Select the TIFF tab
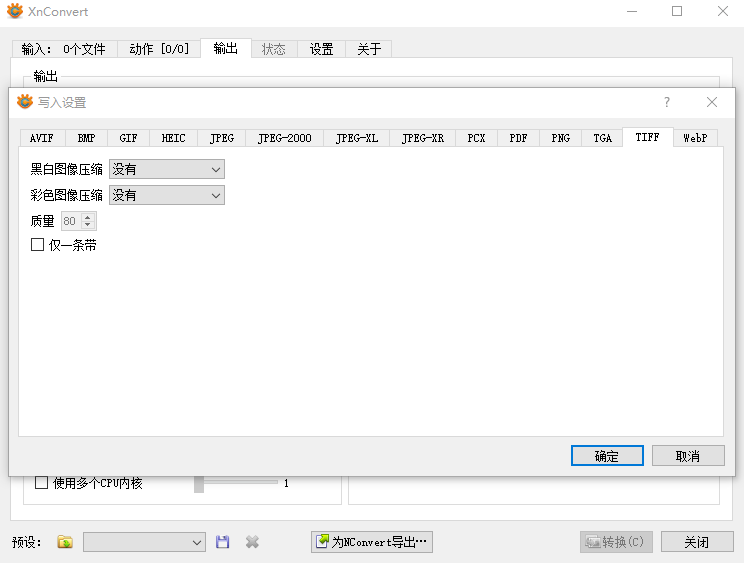744x563 pixels. tap(648, 137)
